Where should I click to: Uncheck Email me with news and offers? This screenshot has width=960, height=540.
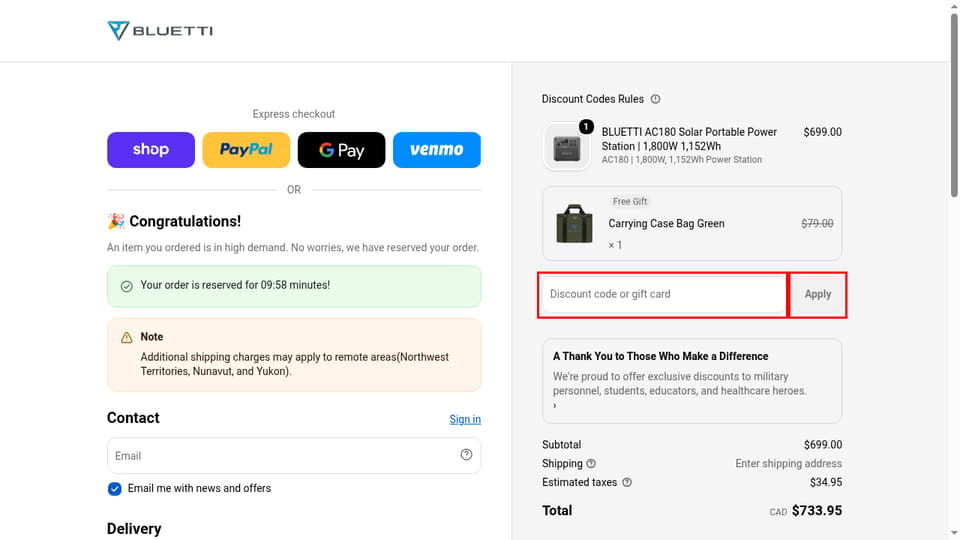tap(114, 489)
